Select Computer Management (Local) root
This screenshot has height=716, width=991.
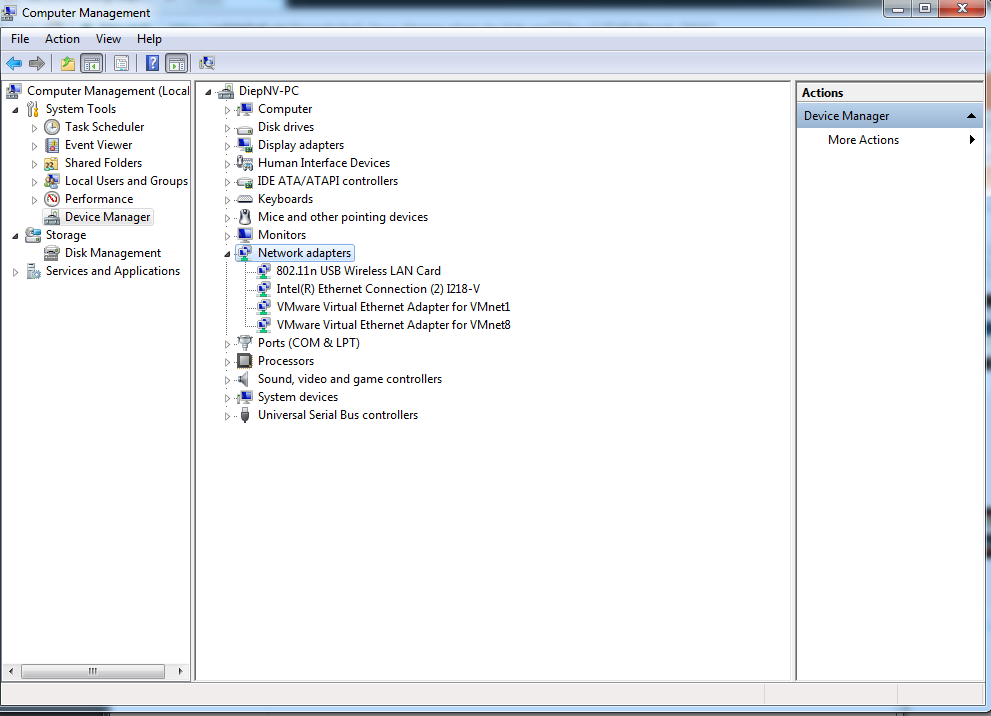pyautogui.click(x=107, y=91)
